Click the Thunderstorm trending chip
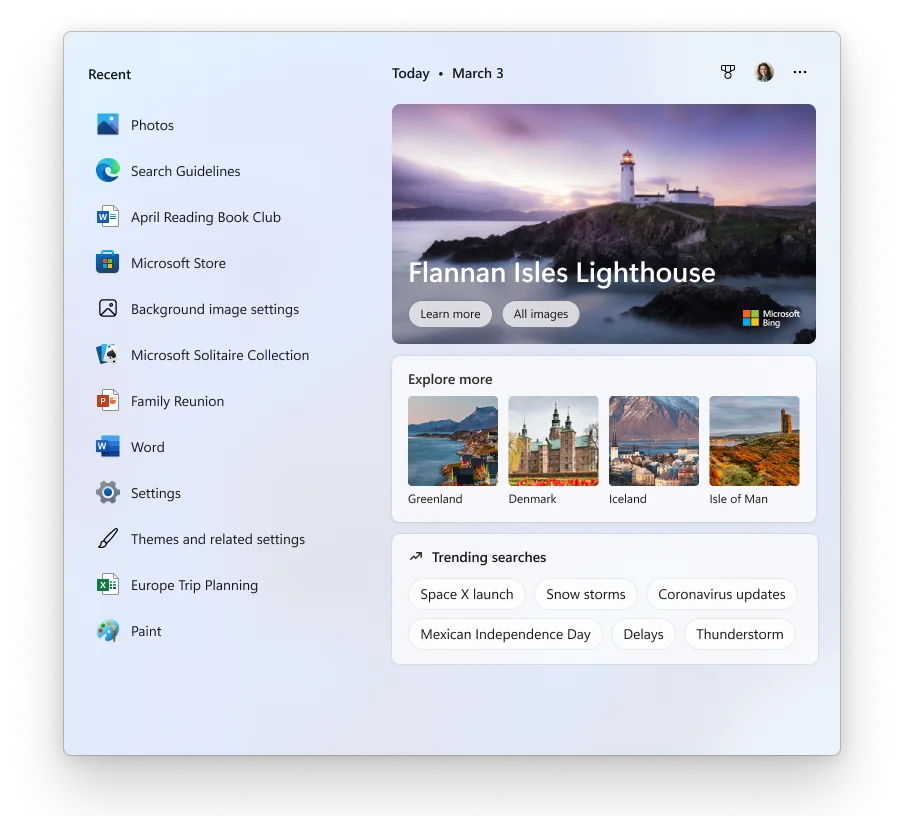Image resolution: width=904 pixels, height=816 pixels. (740, 634)
